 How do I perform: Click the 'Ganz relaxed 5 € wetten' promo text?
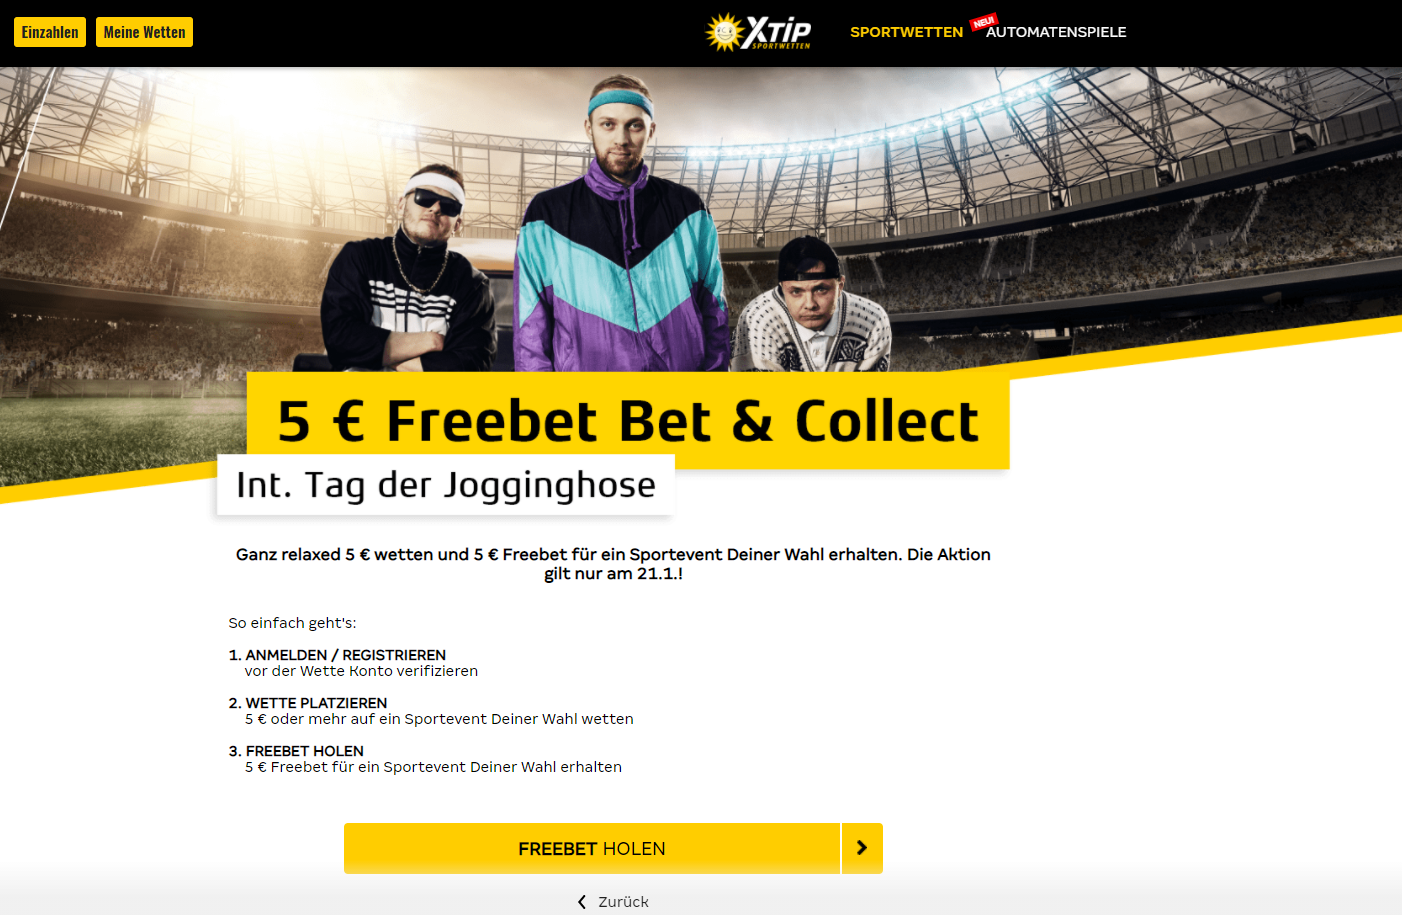click(x=613, y=564)
